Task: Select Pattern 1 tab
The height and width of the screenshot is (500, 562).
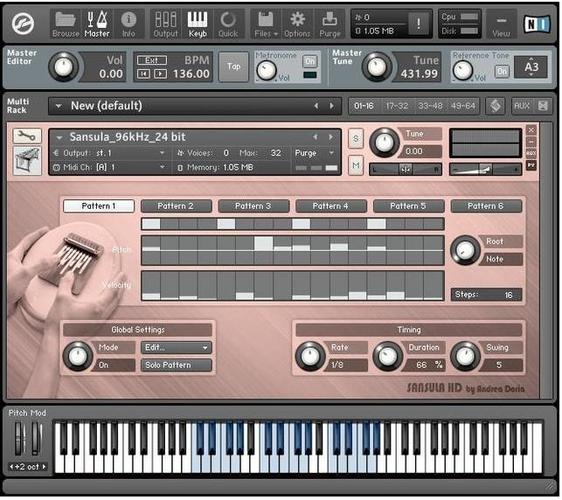Action: pyautogui.click(x=99, y=206)
